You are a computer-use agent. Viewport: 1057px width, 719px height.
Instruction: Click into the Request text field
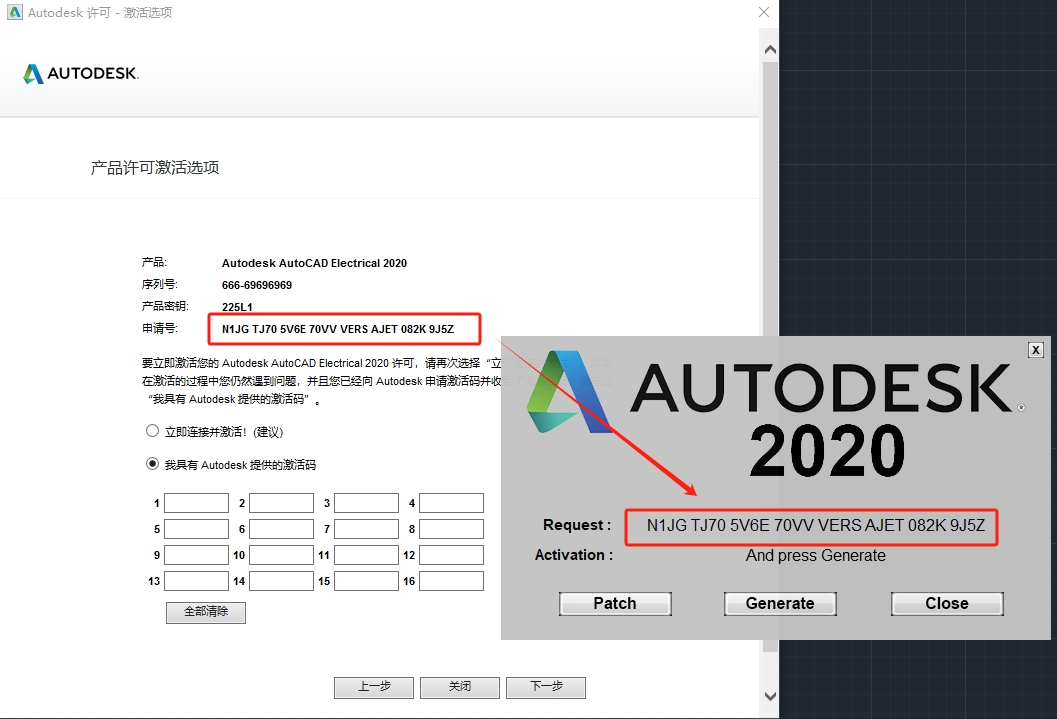tap(812, 525)
